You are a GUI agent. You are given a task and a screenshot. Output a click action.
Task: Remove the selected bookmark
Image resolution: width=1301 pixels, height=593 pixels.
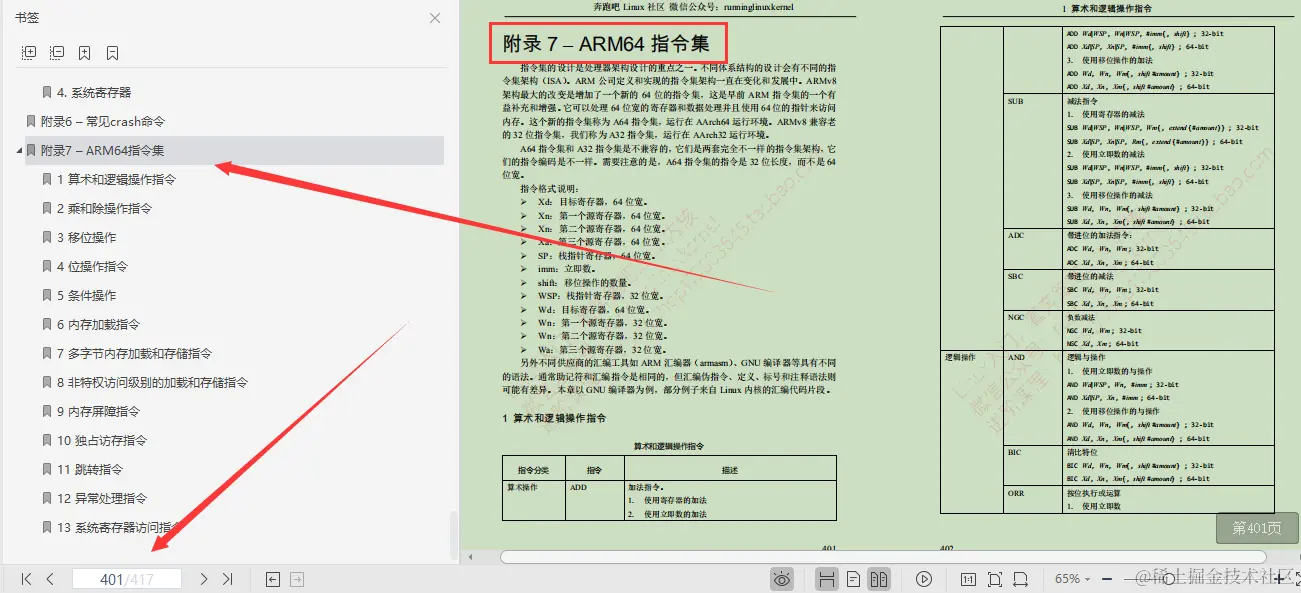click(112, 52)
